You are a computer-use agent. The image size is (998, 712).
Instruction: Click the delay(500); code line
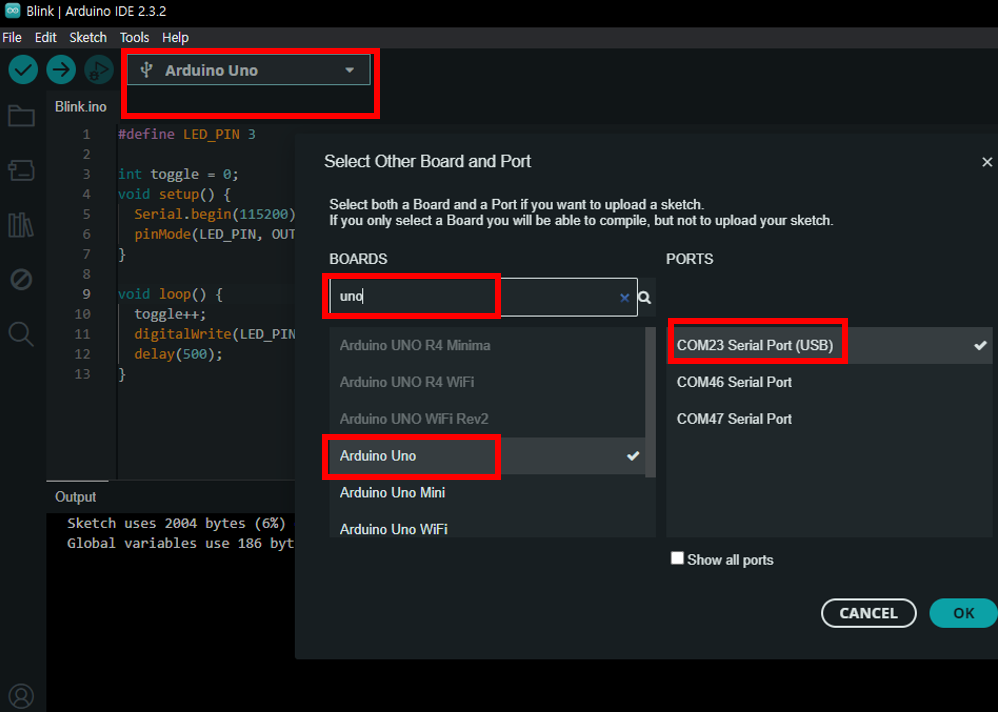179,354
